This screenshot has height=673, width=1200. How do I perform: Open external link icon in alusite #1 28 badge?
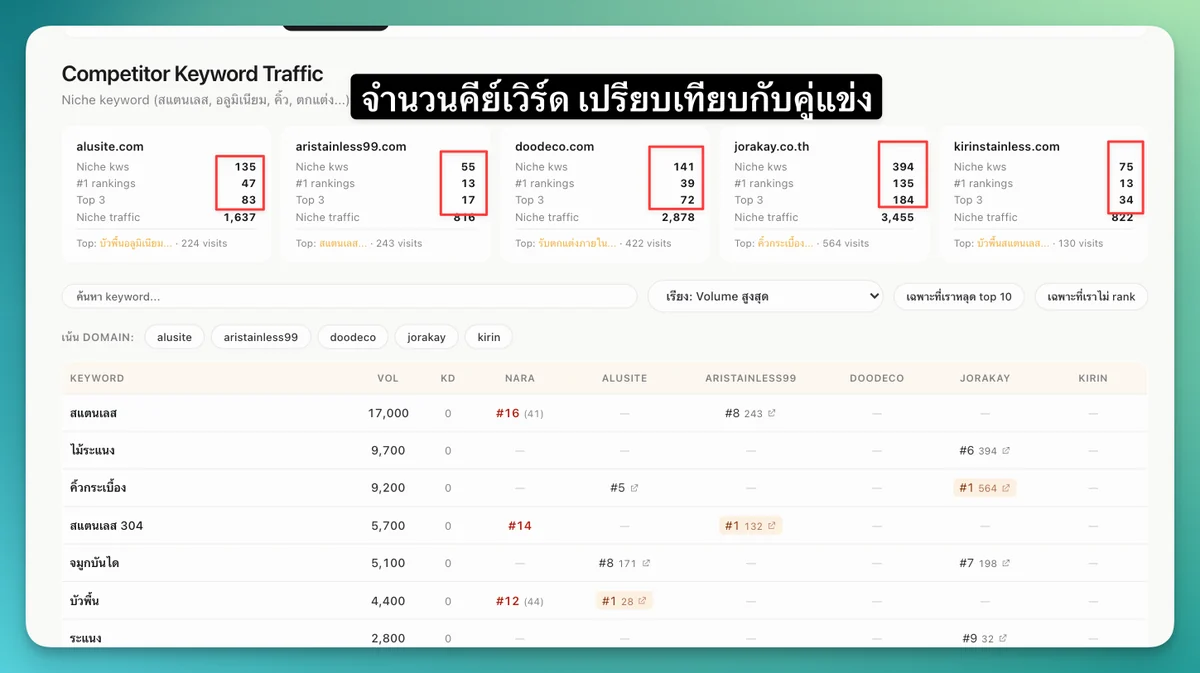[x=642, y=601]
